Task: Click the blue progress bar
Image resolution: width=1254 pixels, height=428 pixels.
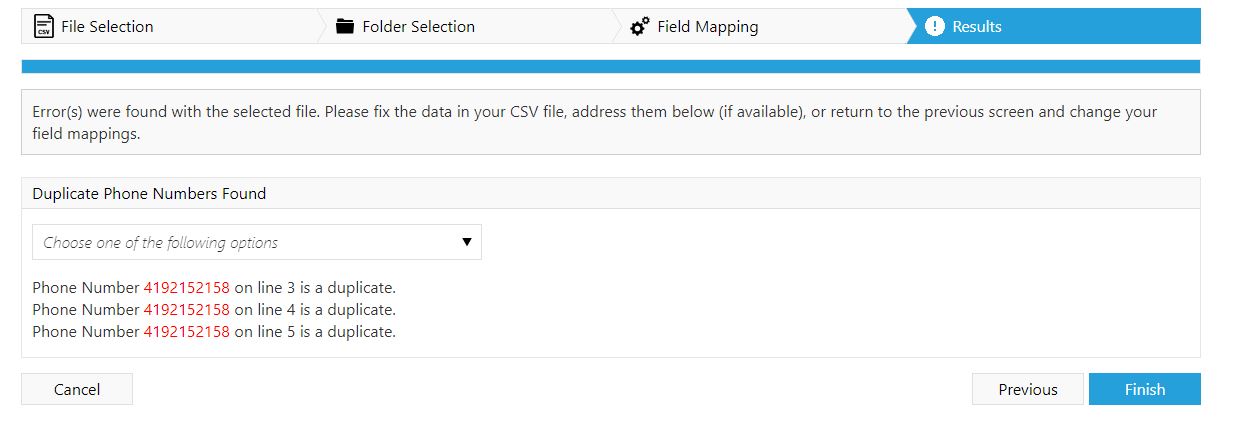Action: pos(610,67)
